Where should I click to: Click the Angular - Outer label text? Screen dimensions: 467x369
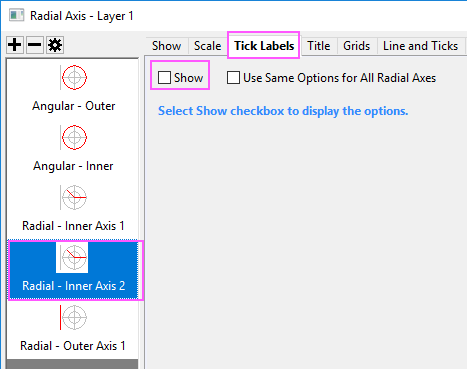[74, 106]
